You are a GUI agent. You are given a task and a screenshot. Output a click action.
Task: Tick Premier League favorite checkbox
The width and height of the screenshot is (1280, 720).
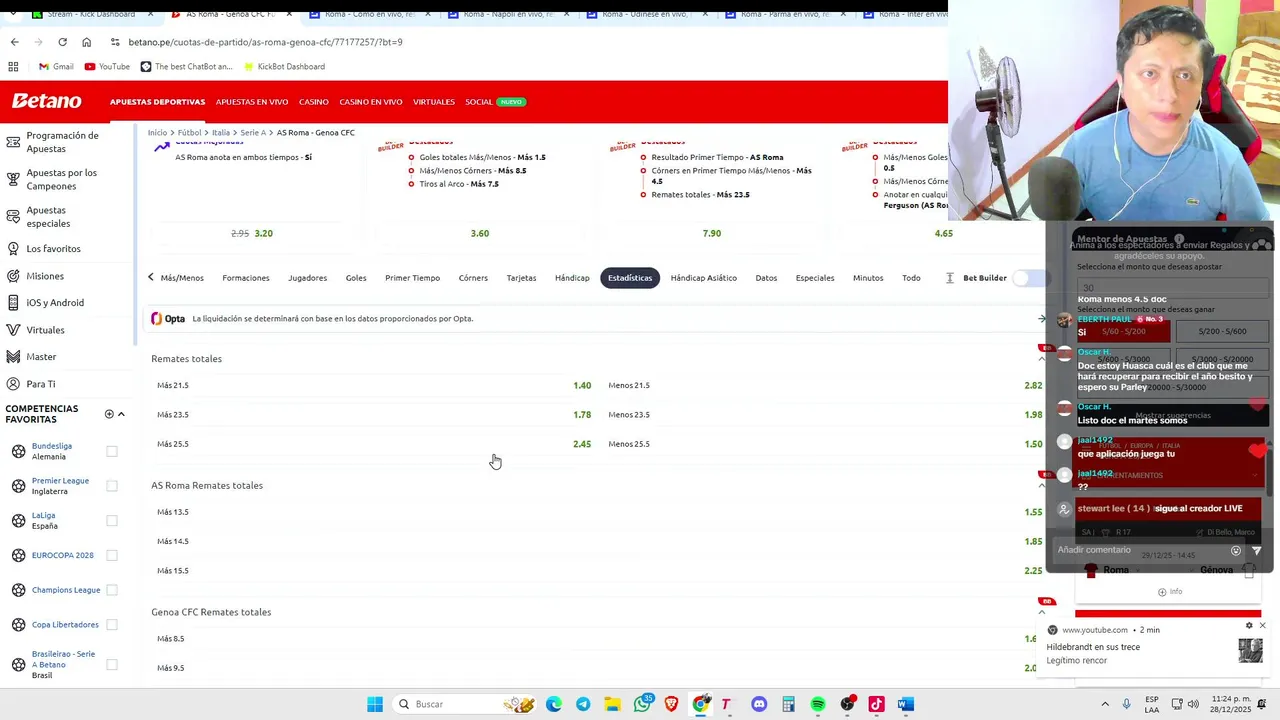[112, 486]
